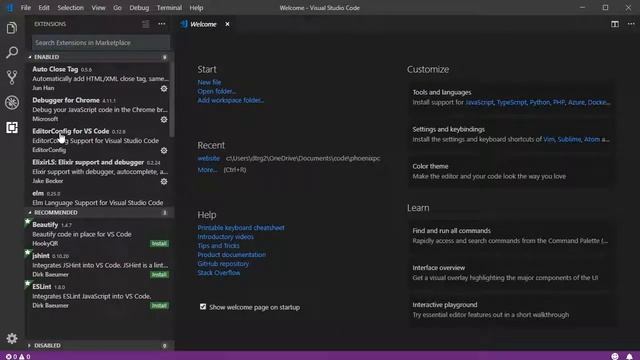Screen dimensions: 640x360
Task: Open notifications bell in status bar
Action: (x=629, y=356)
